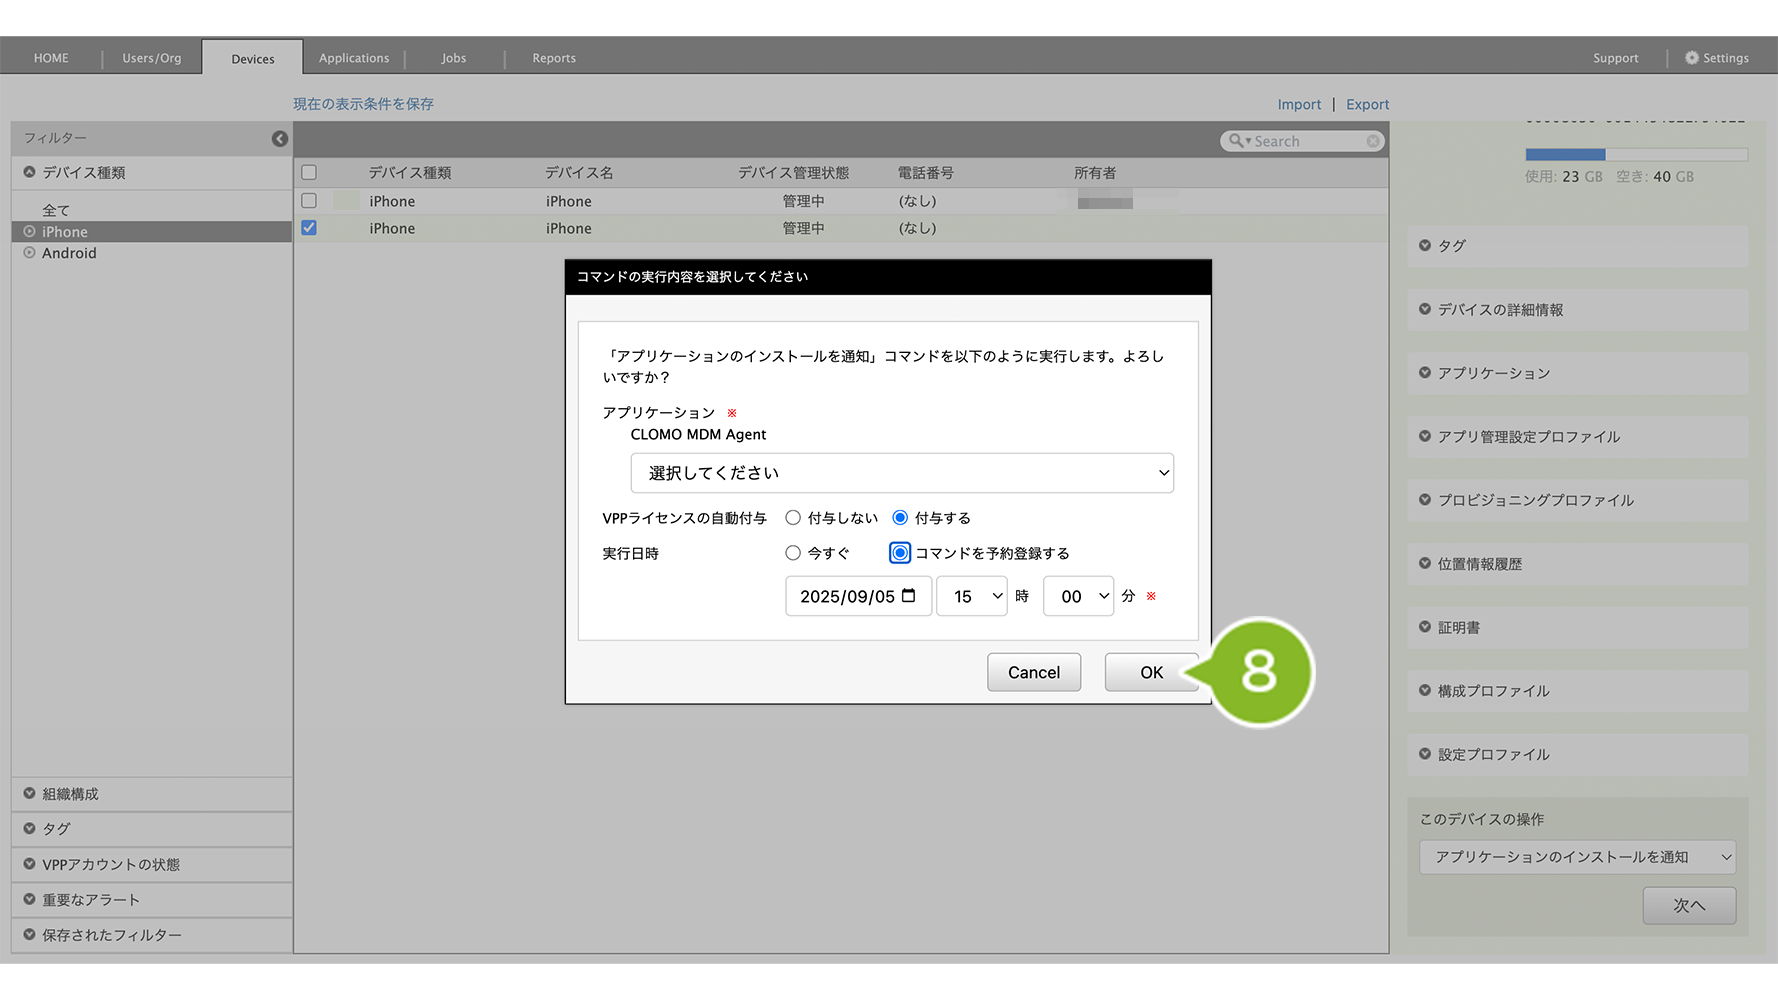Switch to the Applications tab

click(354, 58)
